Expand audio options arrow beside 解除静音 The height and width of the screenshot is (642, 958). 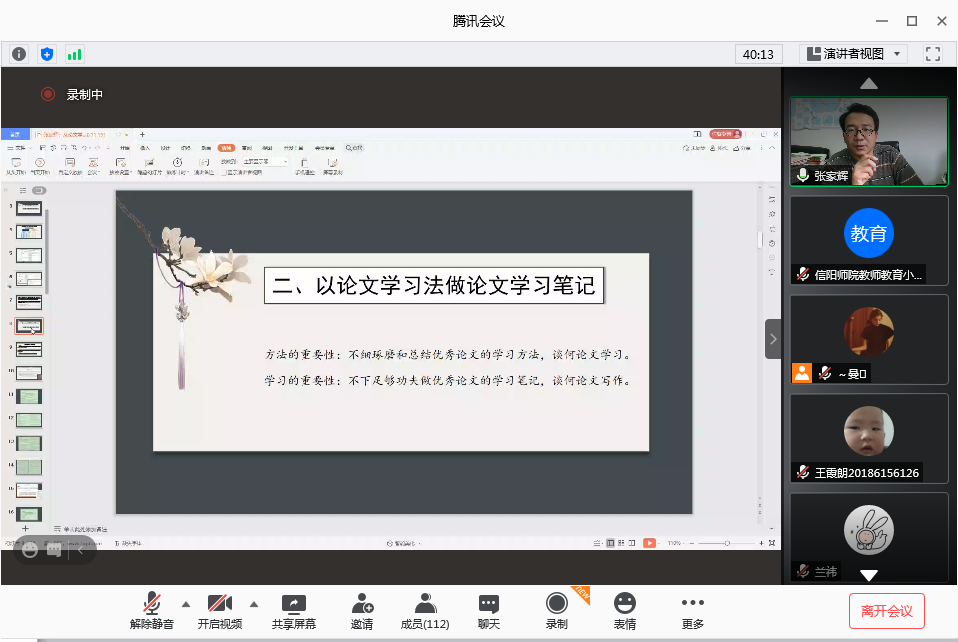pos(185,604)
